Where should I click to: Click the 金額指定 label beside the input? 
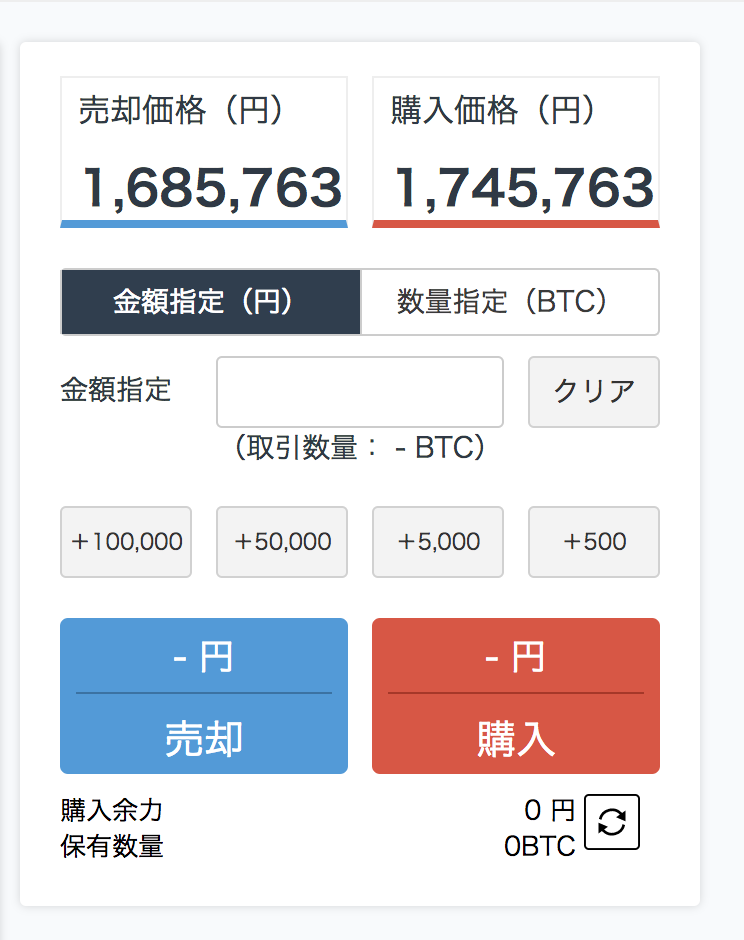(x=116, y=390)
